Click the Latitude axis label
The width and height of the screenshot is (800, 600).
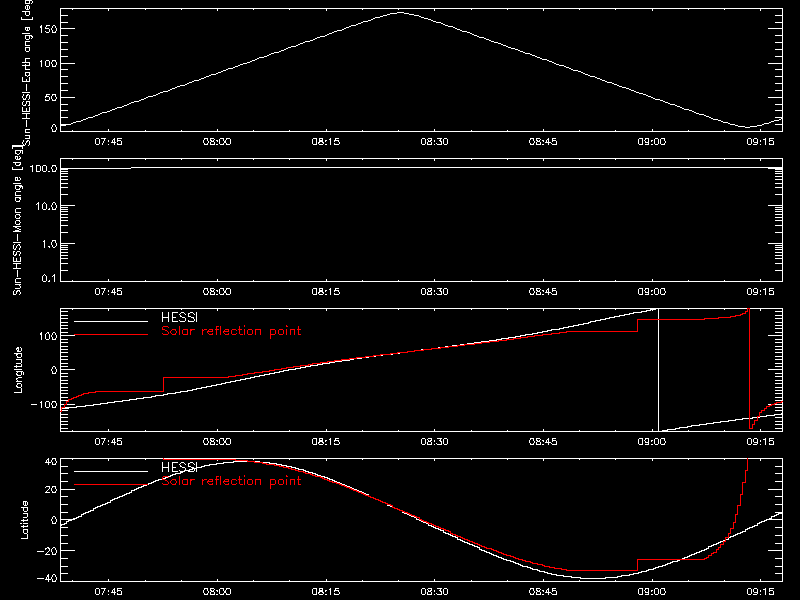[x=24, y=520]
